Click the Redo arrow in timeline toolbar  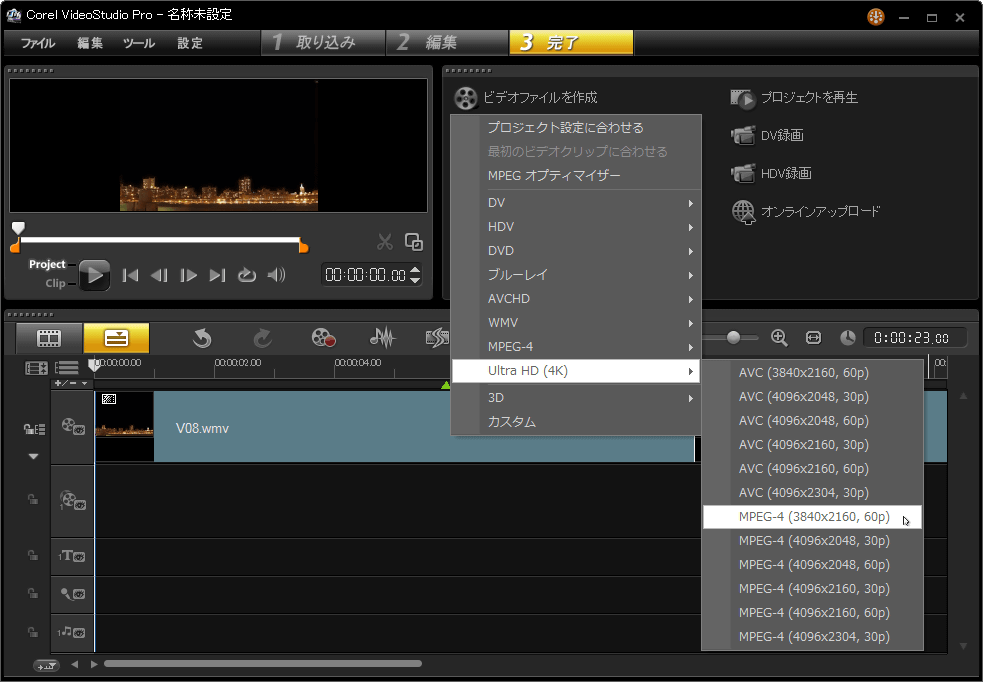click(262, 338)
